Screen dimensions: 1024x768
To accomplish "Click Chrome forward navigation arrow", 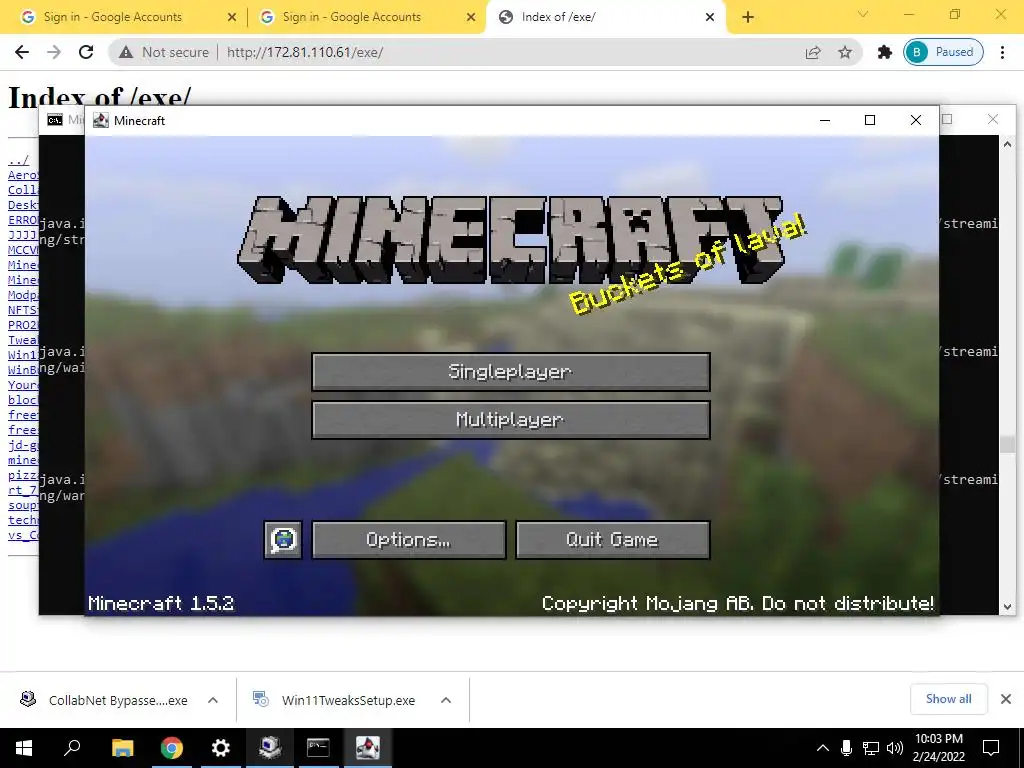I will 54,52.
